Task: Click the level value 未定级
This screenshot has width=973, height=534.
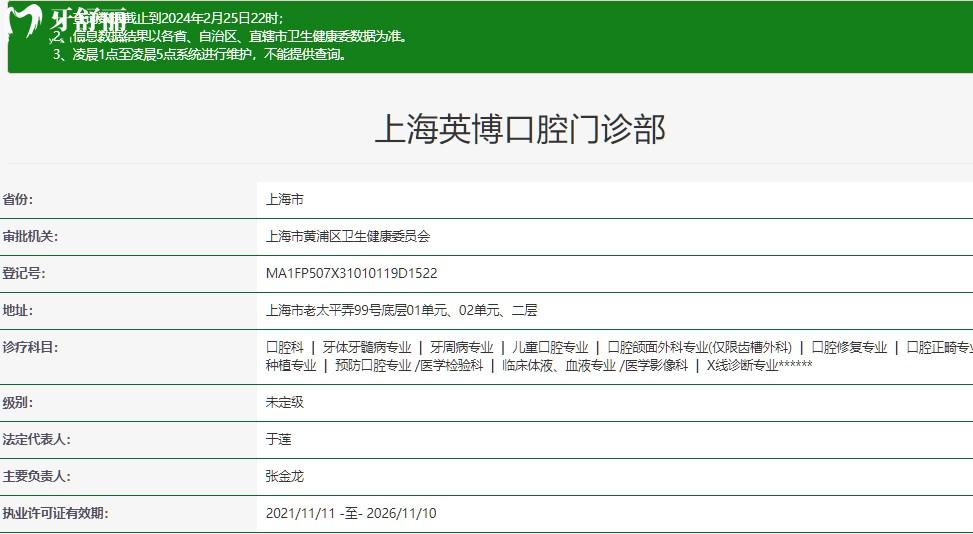Action: point(285,403)
